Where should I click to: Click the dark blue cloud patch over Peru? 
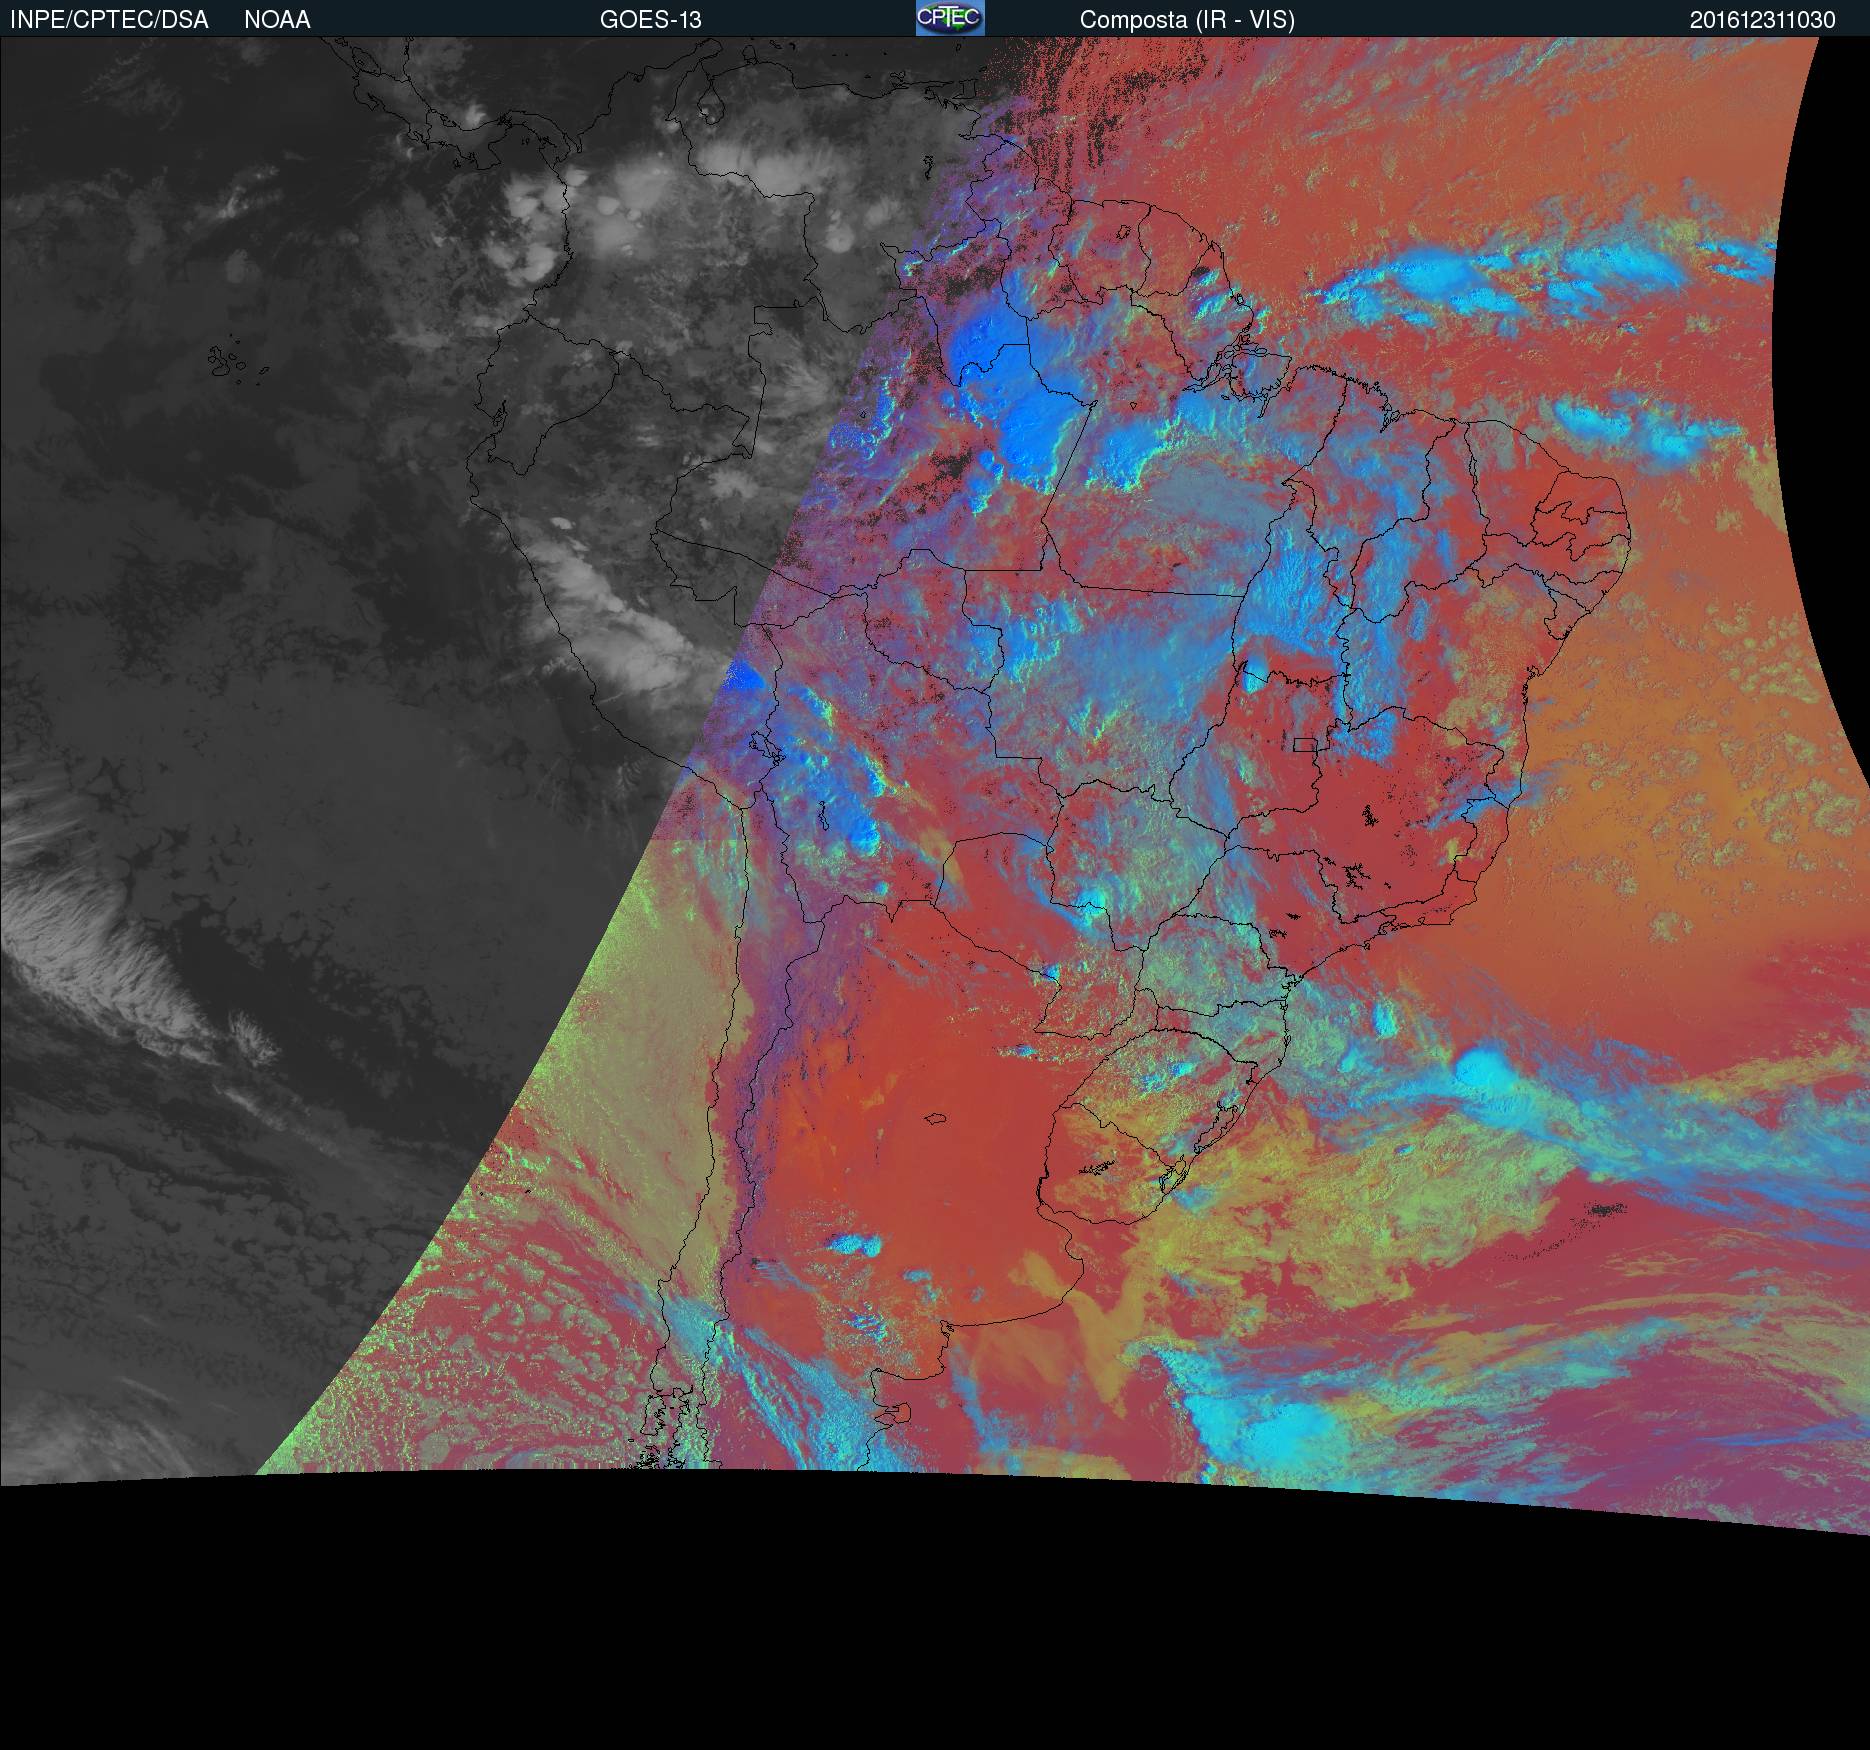745,678
